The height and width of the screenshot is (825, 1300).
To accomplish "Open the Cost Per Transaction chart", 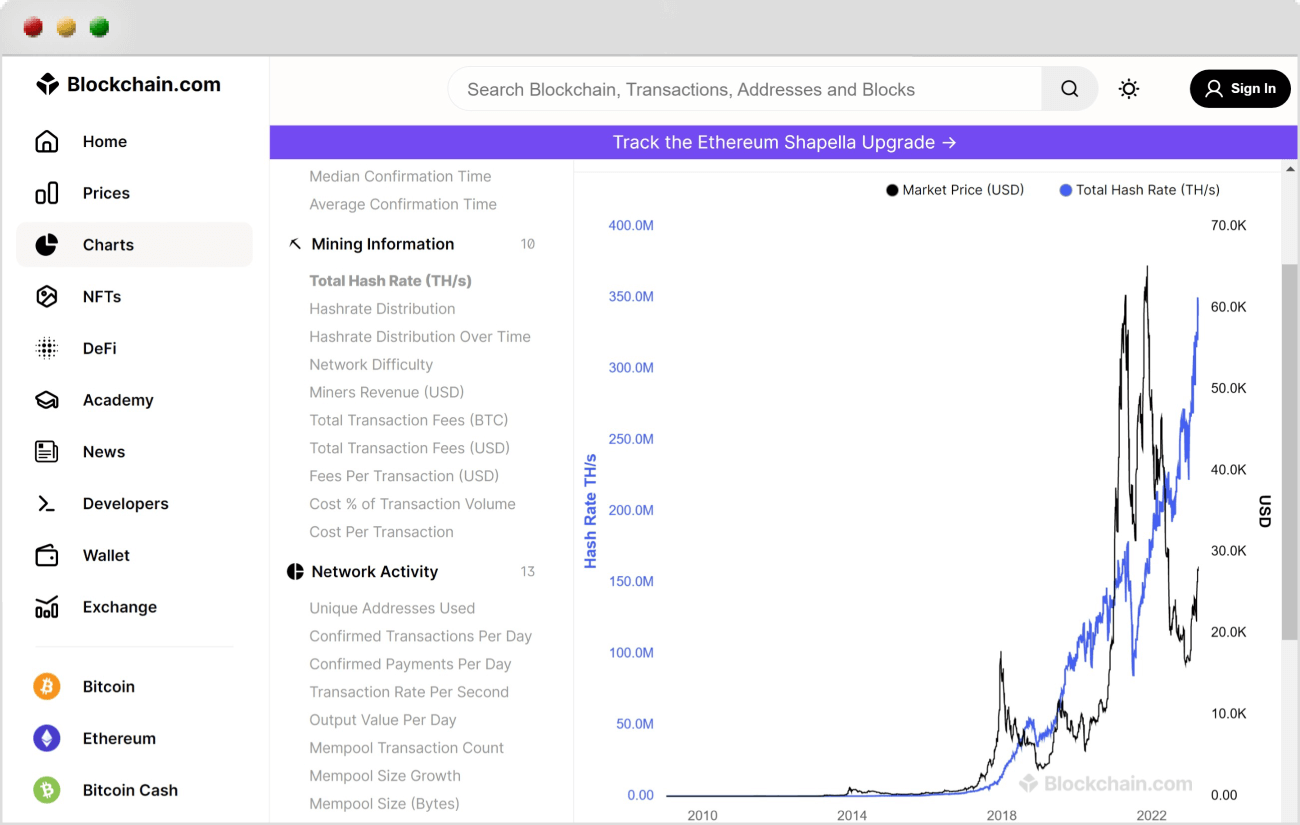I will point(381,532).
